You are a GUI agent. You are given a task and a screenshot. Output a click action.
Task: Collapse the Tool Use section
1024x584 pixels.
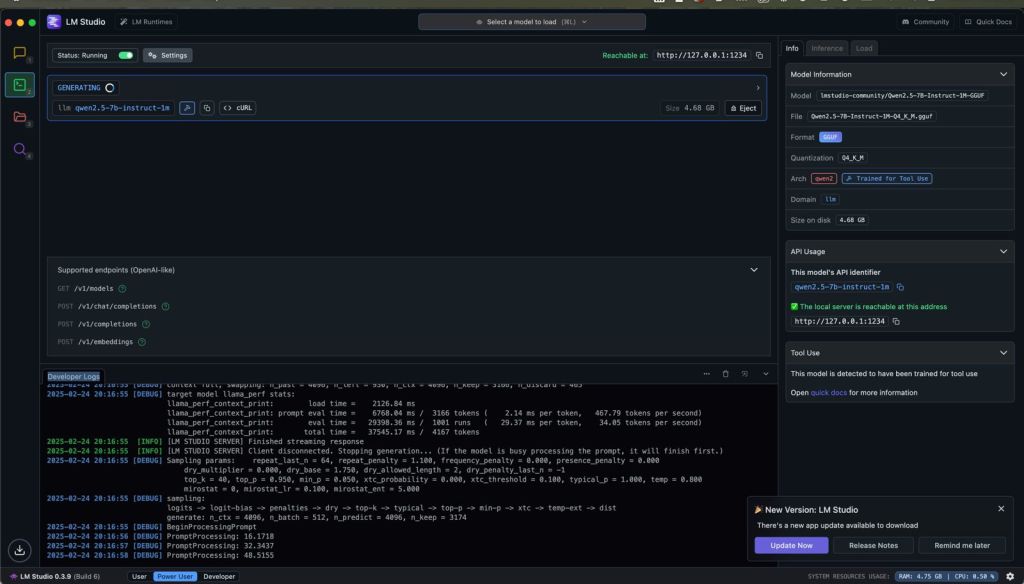click(x=1003, y=353)
